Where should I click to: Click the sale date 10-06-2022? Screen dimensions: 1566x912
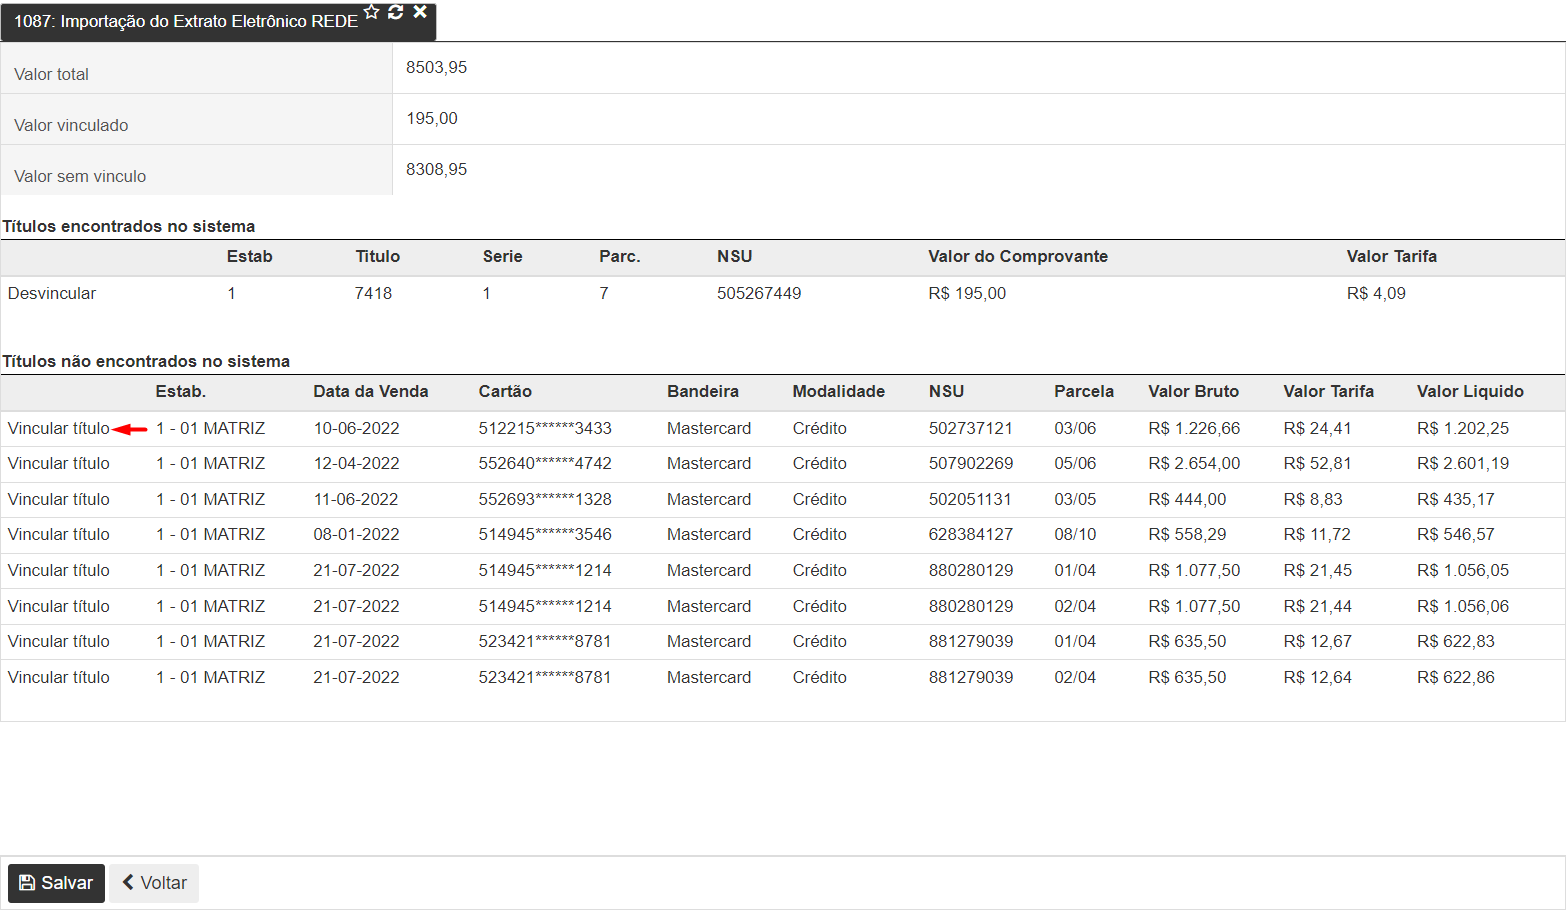356,428
